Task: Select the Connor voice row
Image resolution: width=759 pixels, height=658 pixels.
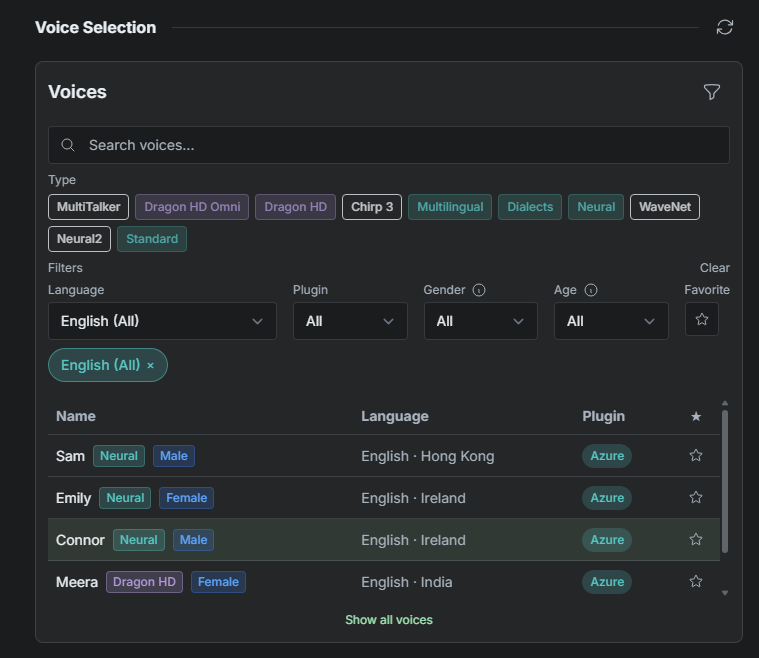Action: click(384, 540)
